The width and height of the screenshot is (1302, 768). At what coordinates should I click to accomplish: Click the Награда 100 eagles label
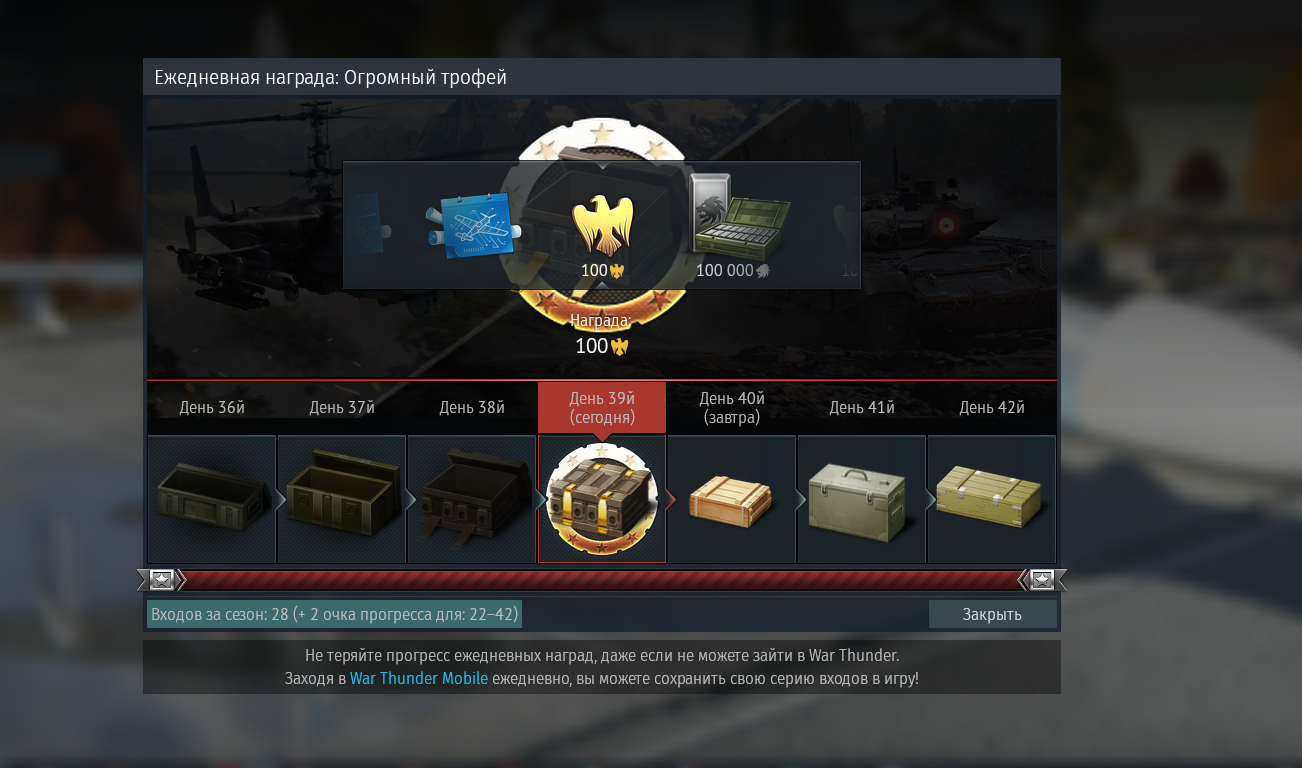coord(602,334)
